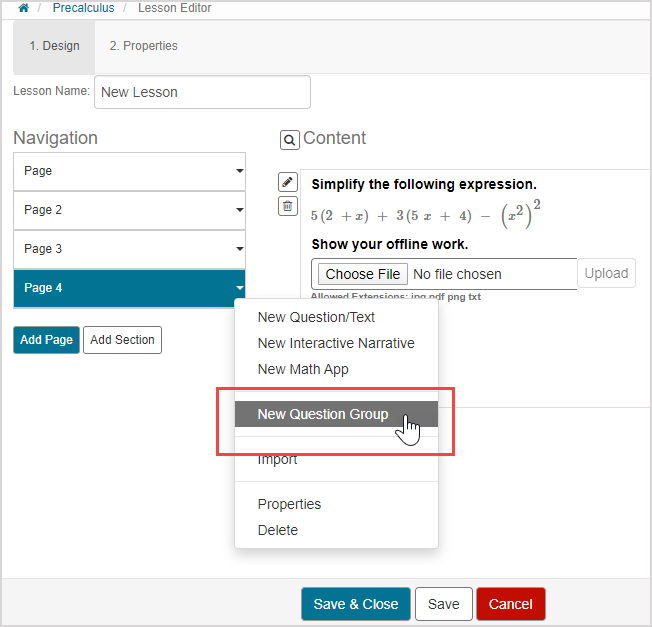Choose Delete in the page menu
The width and height of the screenshot is (652, 627).
pyautogui.click(x=277, y=530)
